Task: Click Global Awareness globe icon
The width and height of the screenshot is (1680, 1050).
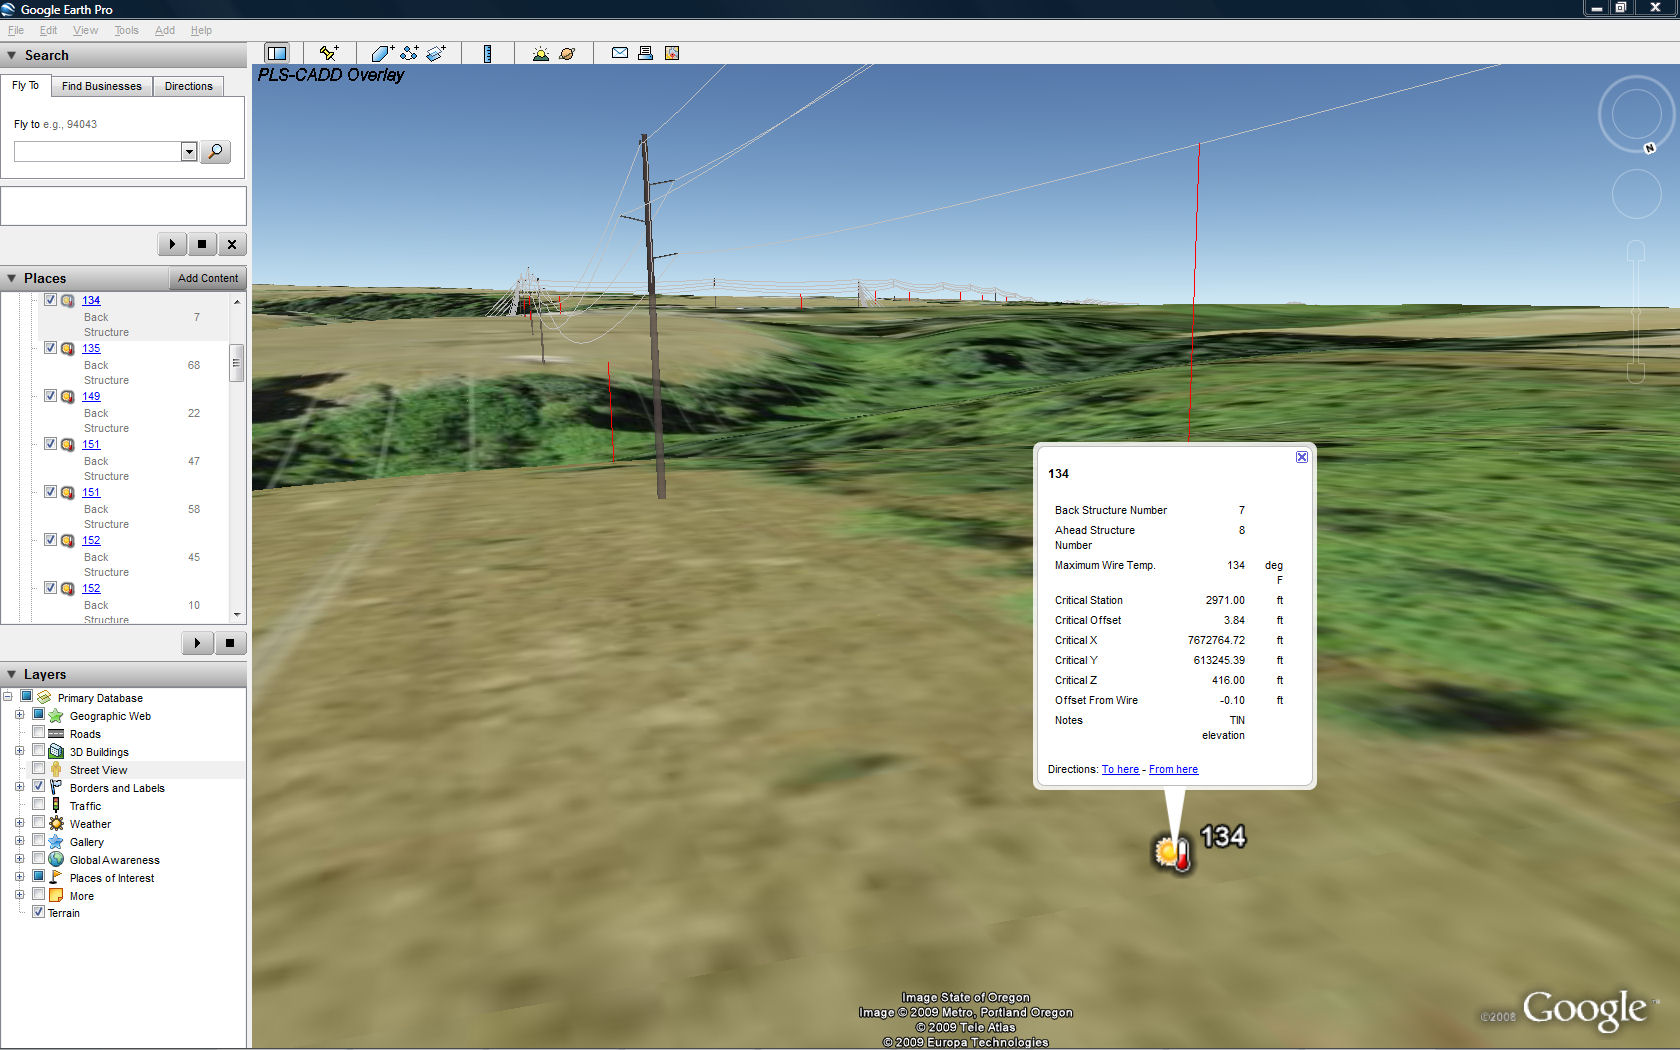Action: point(56,860)
